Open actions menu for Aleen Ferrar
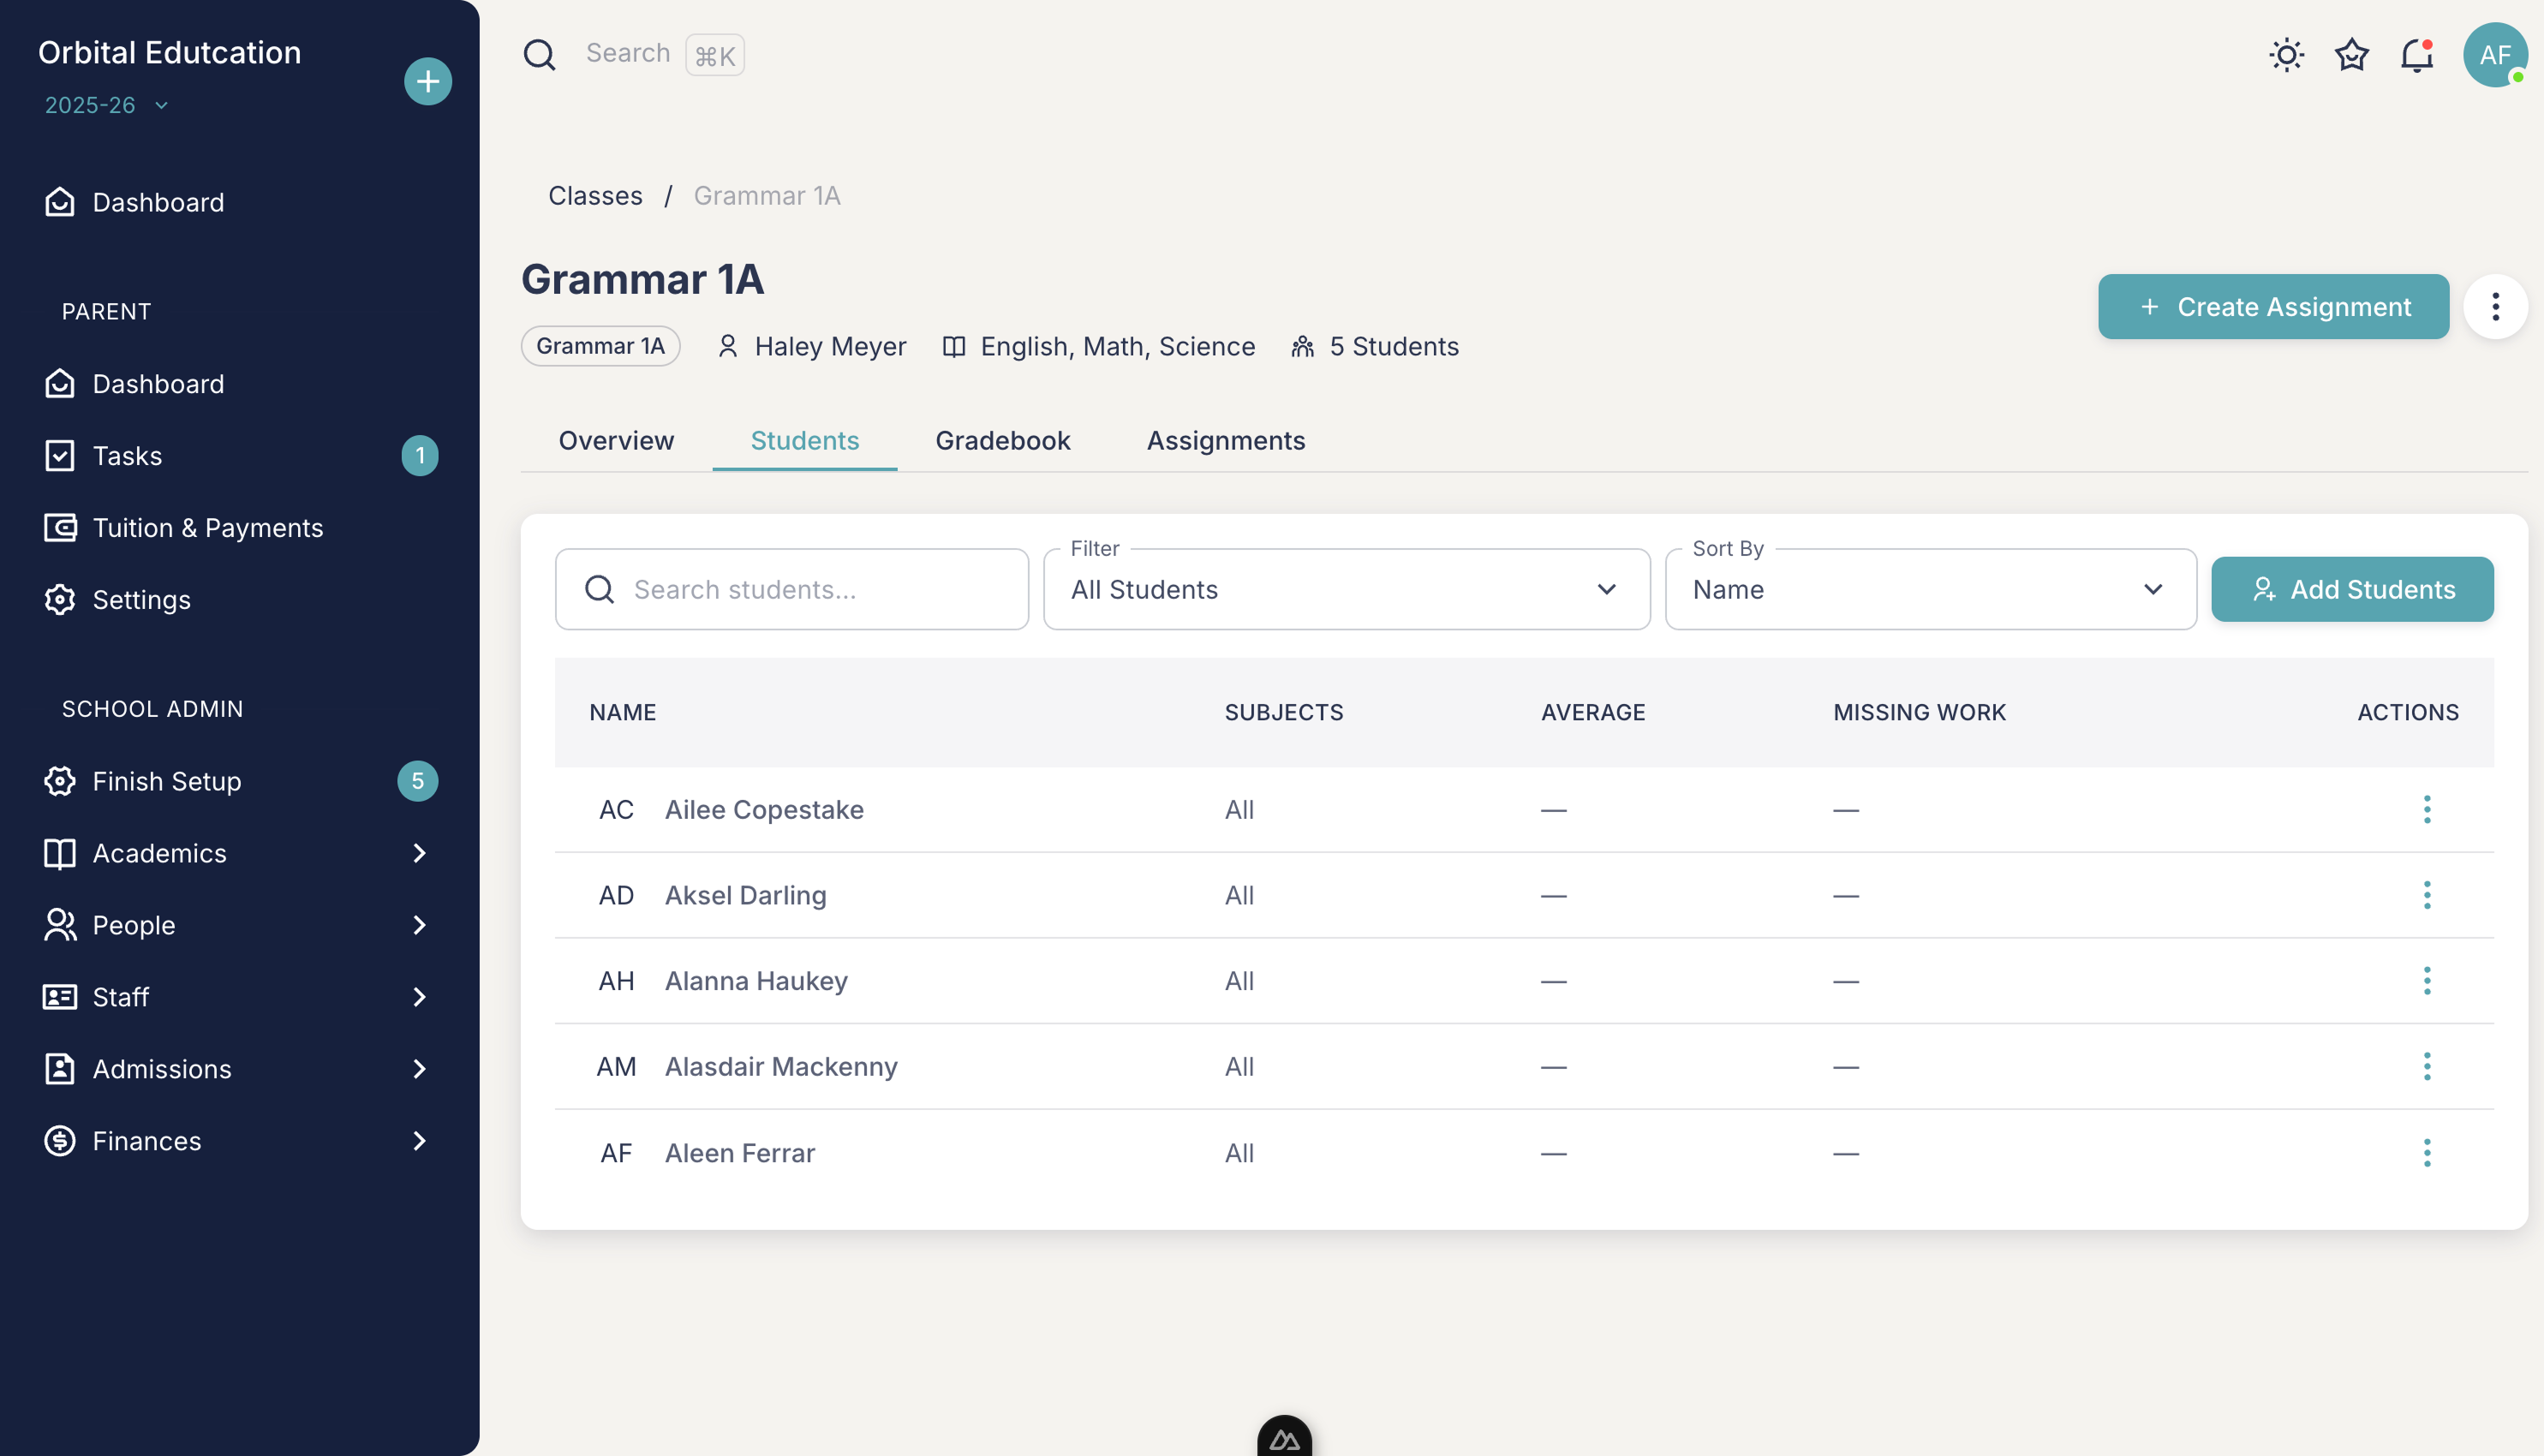The width and height of the screenshot is (2544, 1456). [2426, 1152]
